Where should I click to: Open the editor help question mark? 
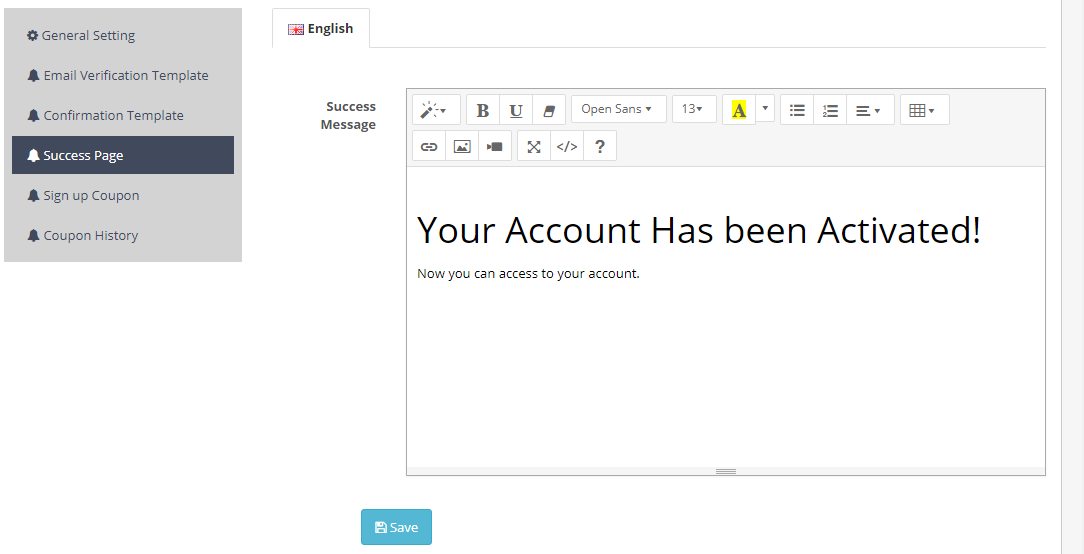[x=600, y=146]
